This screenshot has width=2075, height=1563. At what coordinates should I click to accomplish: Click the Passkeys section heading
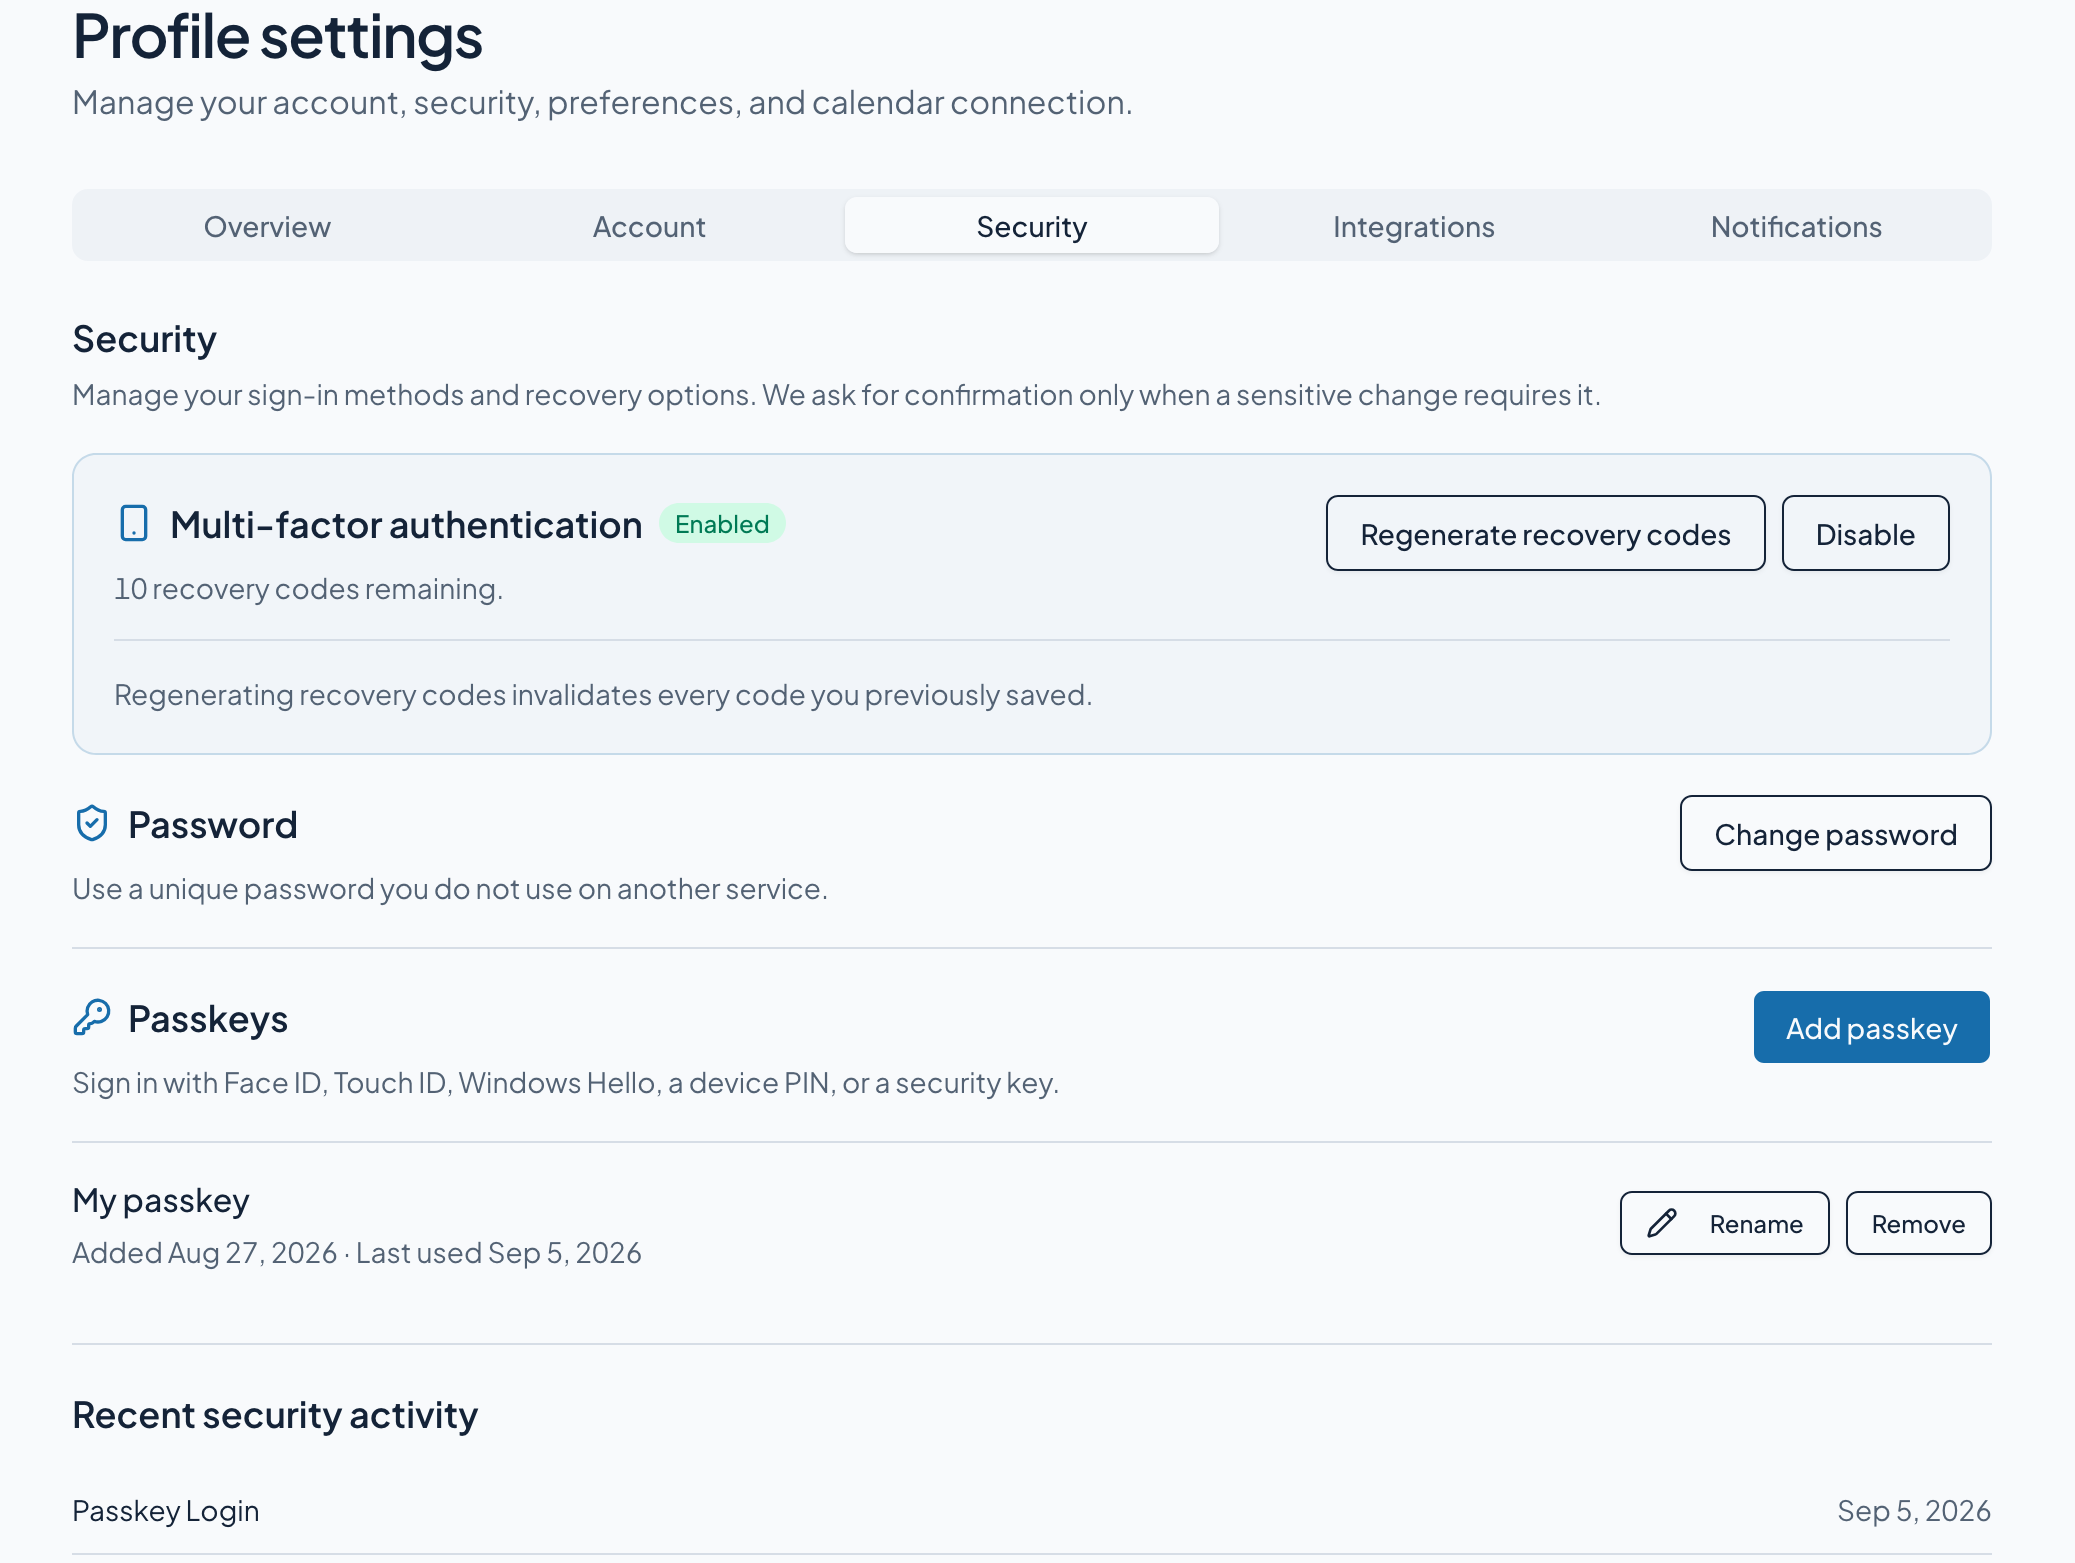click(208, 1019)
